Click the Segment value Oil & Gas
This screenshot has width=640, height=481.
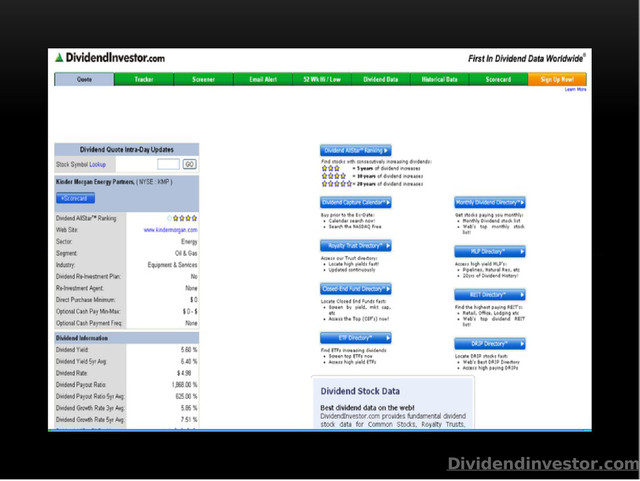pyautogui.click(x=186, y=253)
